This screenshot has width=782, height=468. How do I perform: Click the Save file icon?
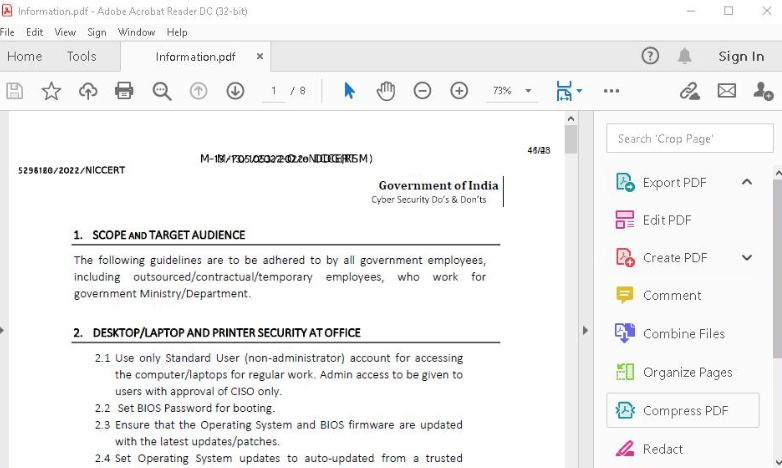coord(14,91)
